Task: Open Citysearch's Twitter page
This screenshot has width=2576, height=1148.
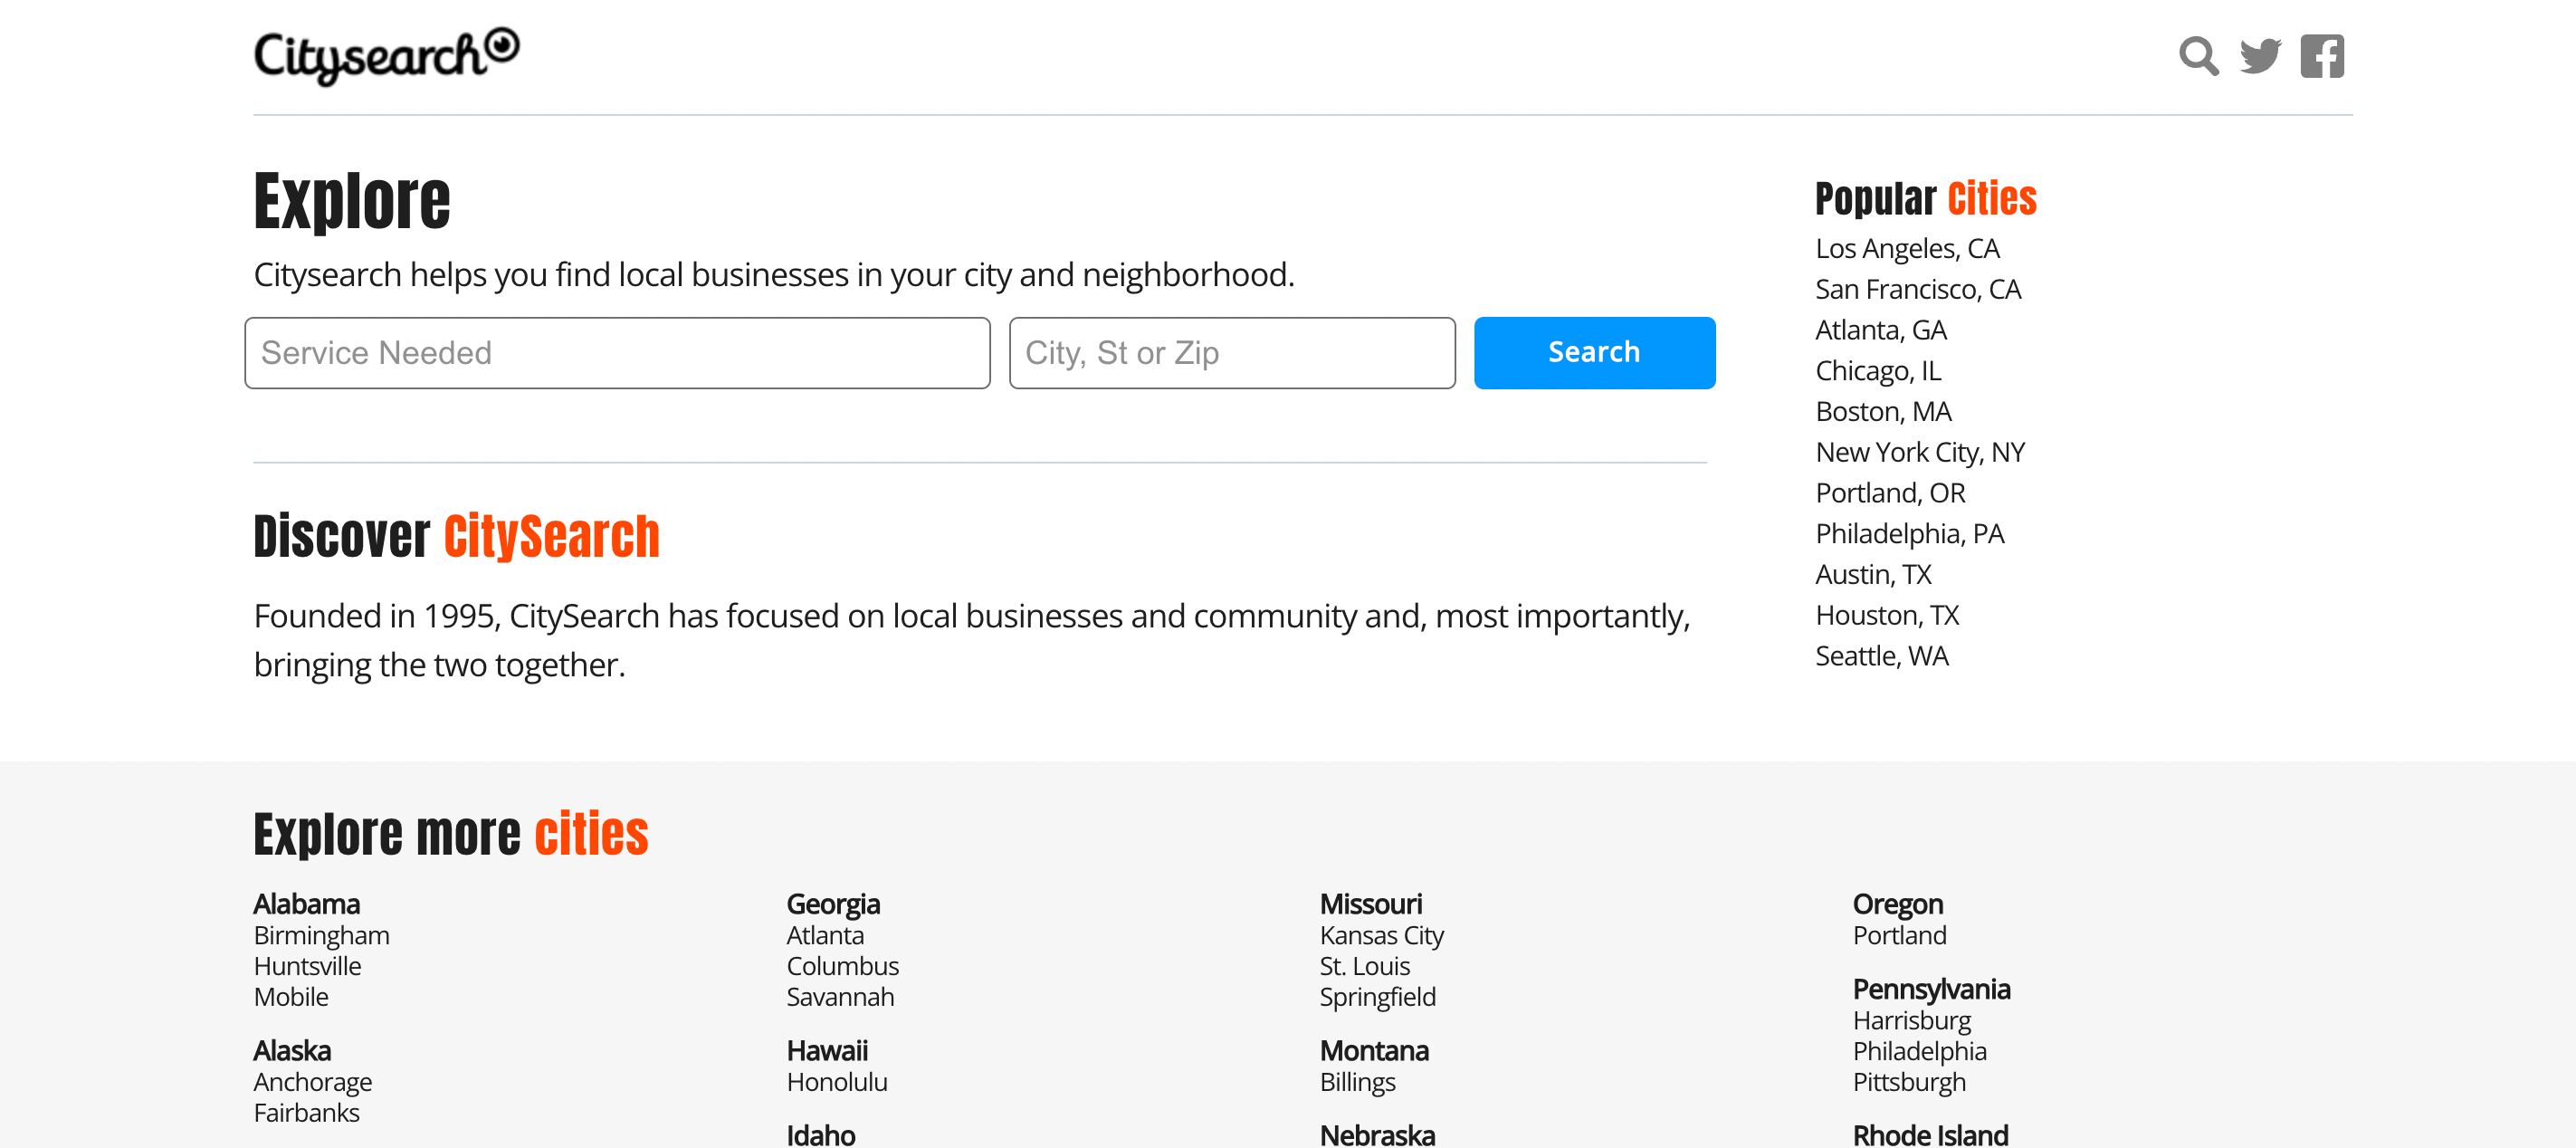Action: point(2260,57)
